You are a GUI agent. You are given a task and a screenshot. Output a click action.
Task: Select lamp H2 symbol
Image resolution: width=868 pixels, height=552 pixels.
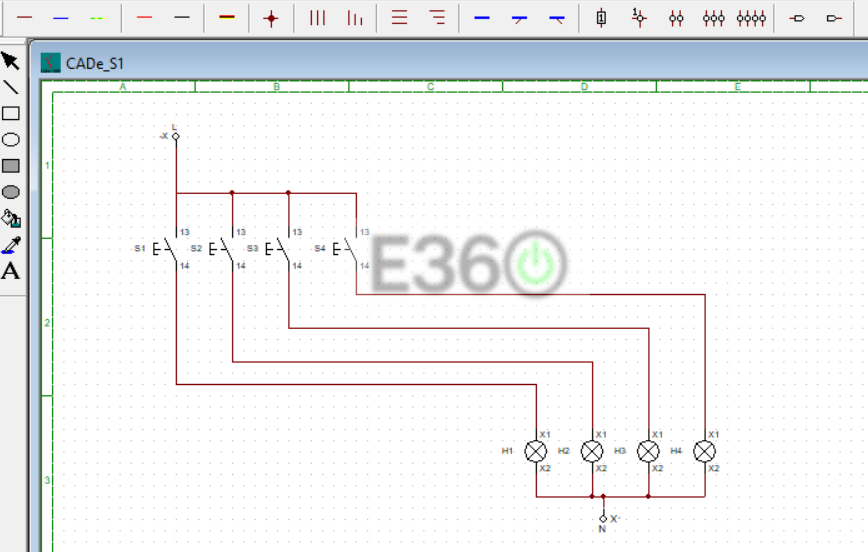[x=592, y=451]
